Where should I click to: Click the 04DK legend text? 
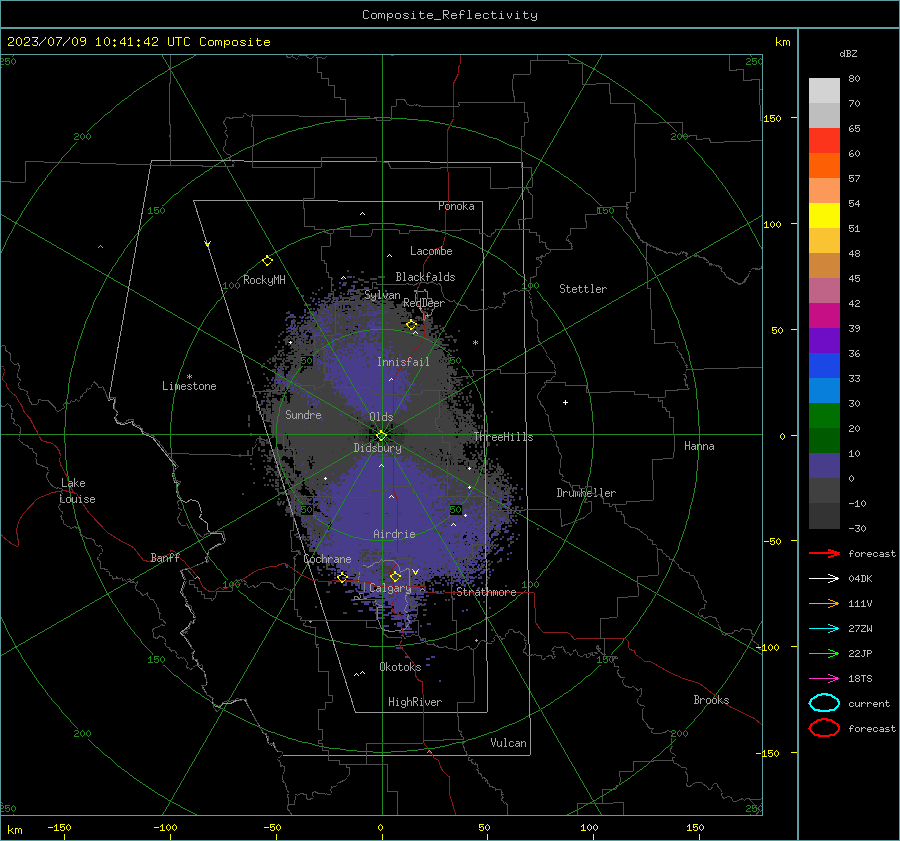coord(860,578)
